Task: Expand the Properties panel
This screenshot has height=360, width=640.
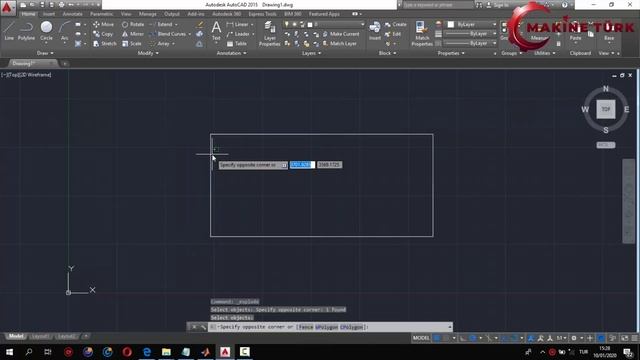Action: [x=451, y=53]
